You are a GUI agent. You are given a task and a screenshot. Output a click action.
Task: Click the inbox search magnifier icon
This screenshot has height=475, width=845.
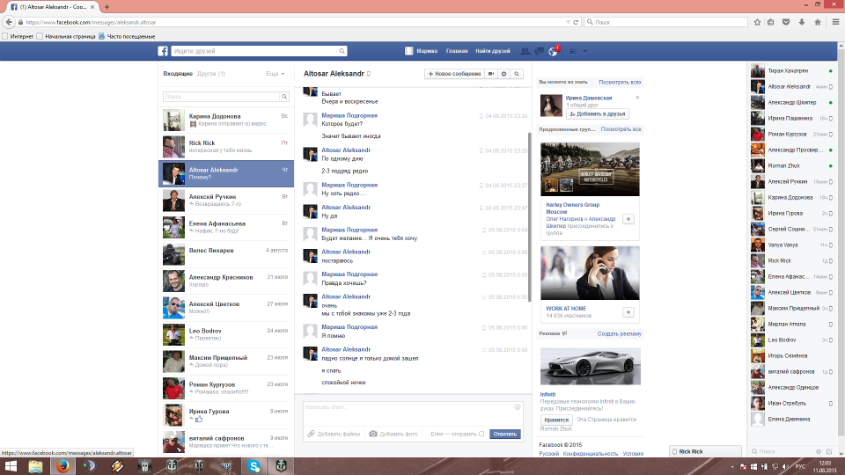click(x=284, y=97)
